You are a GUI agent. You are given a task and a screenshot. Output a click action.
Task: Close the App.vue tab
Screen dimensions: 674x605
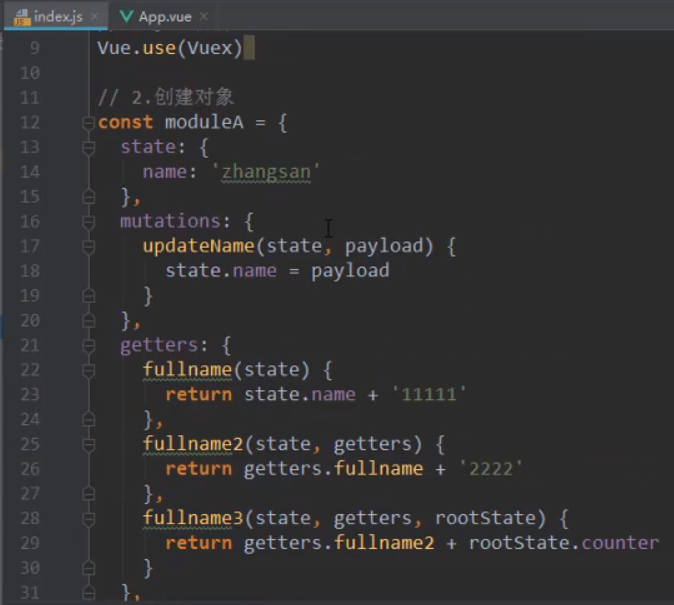(x=204, y=16)
